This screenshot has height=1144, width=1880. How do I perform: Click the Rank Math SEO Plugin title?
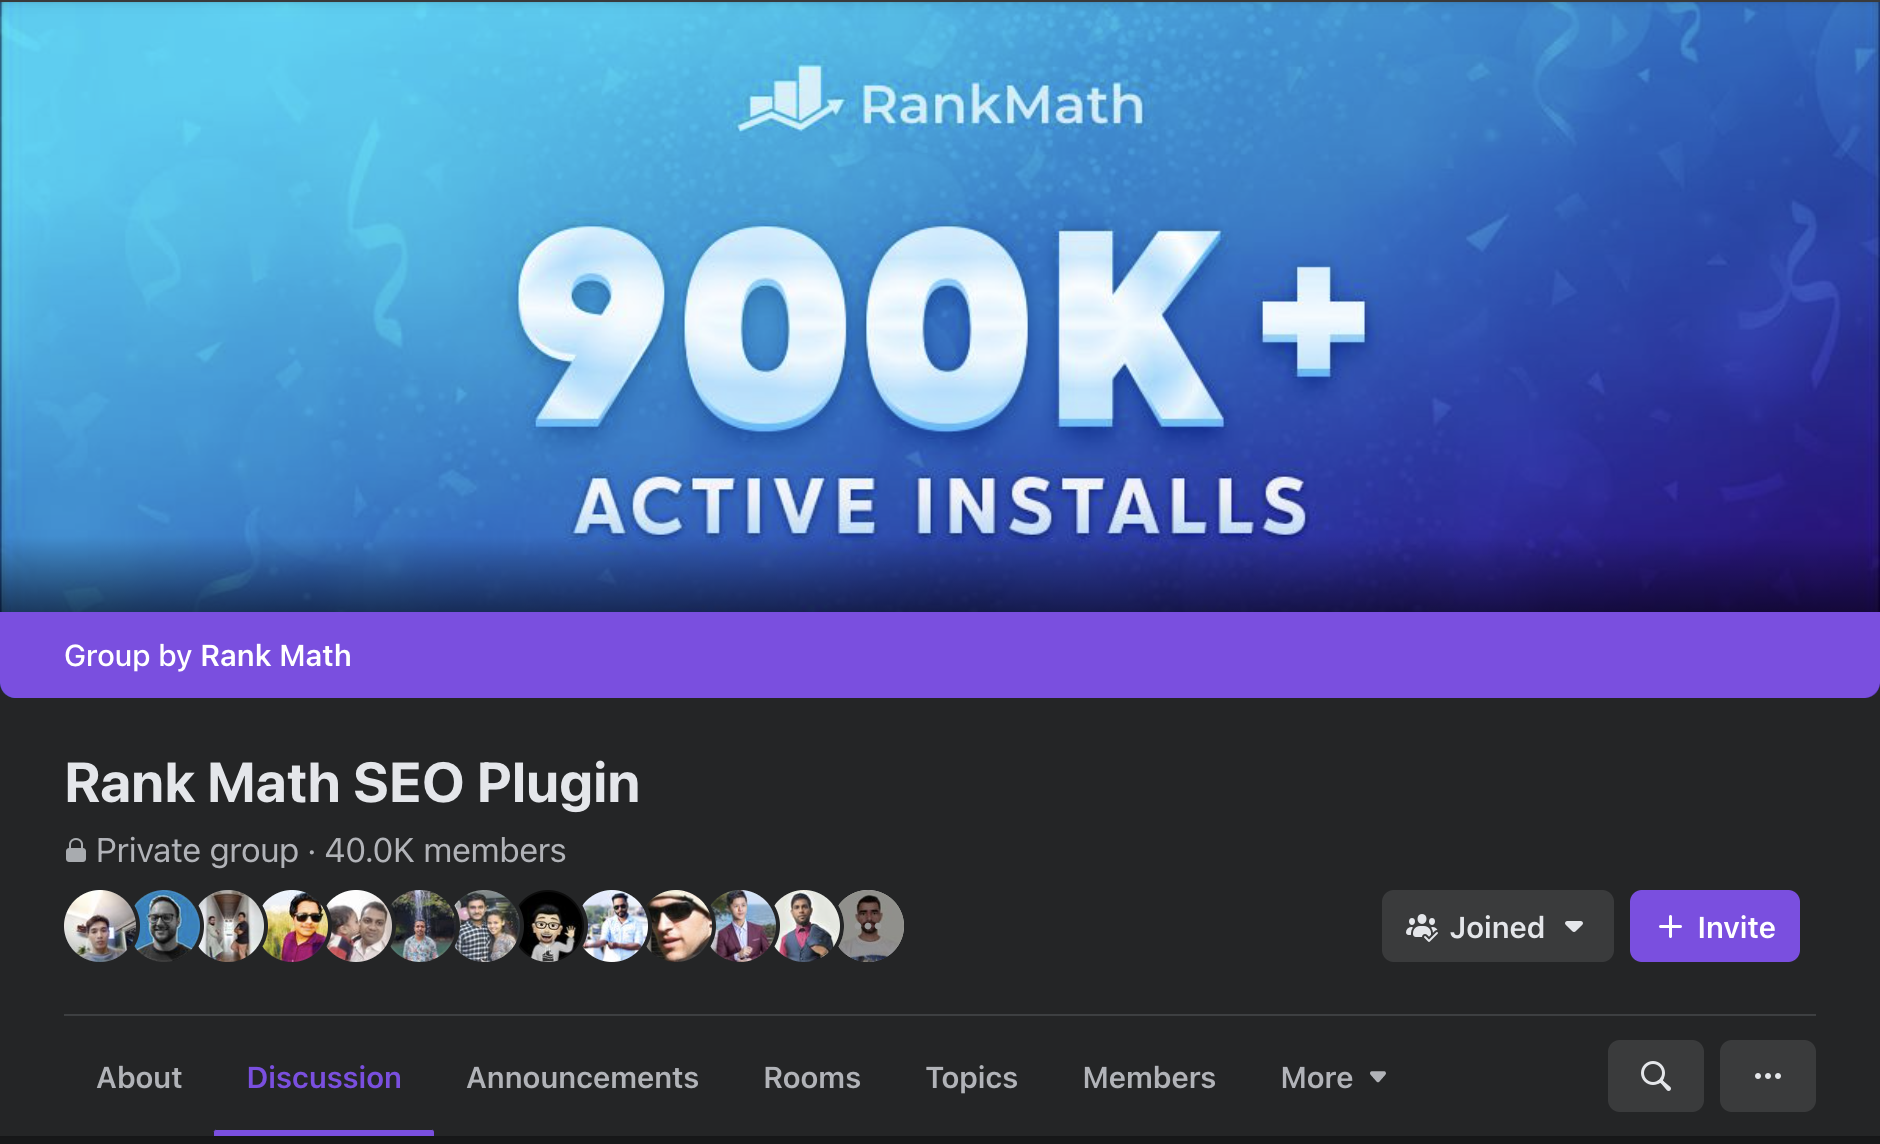coord(352,782)
